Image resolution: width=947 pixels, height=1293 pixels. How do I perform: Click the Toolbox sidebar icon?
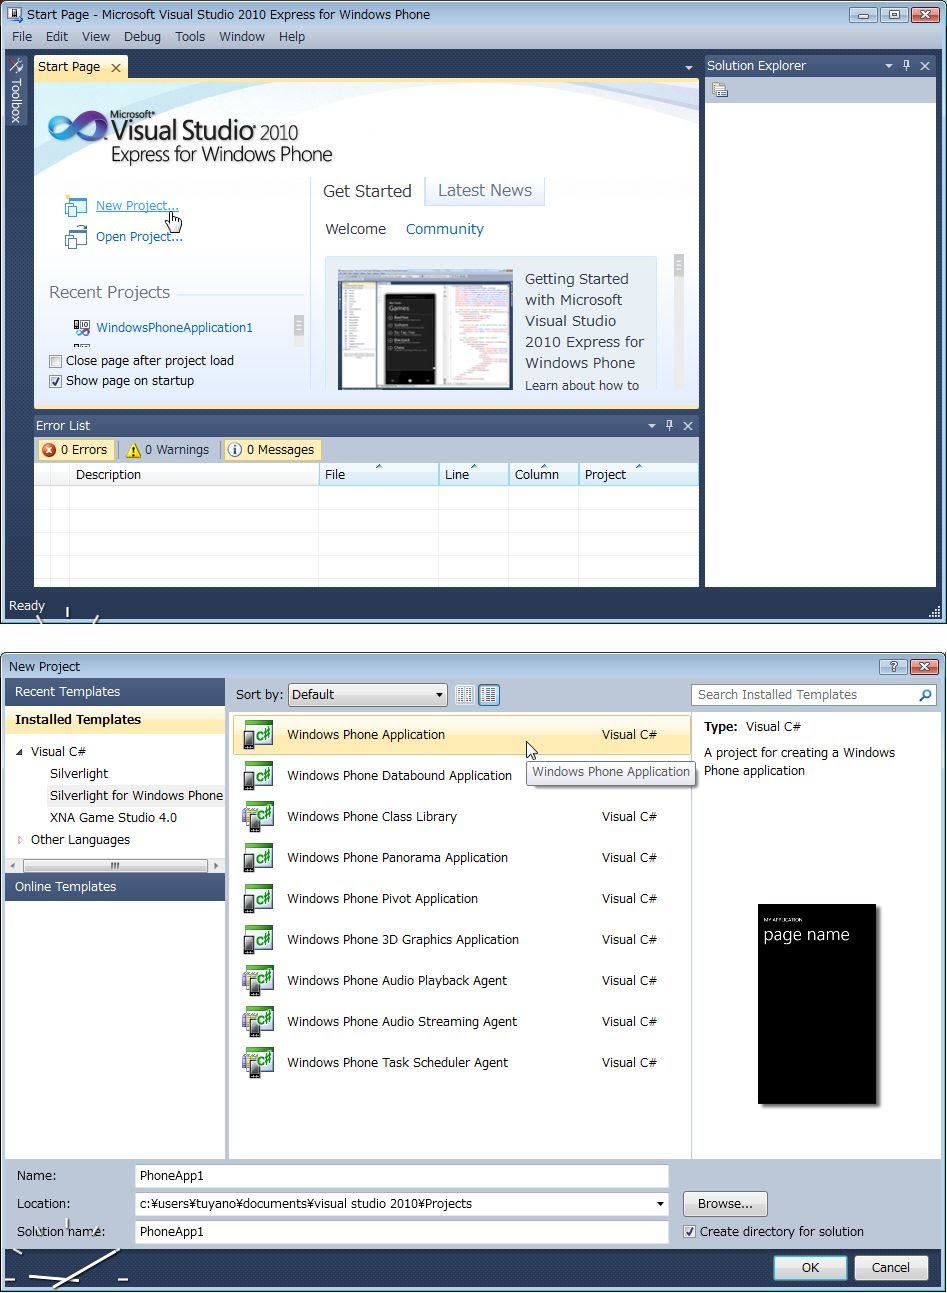point(16,67)
